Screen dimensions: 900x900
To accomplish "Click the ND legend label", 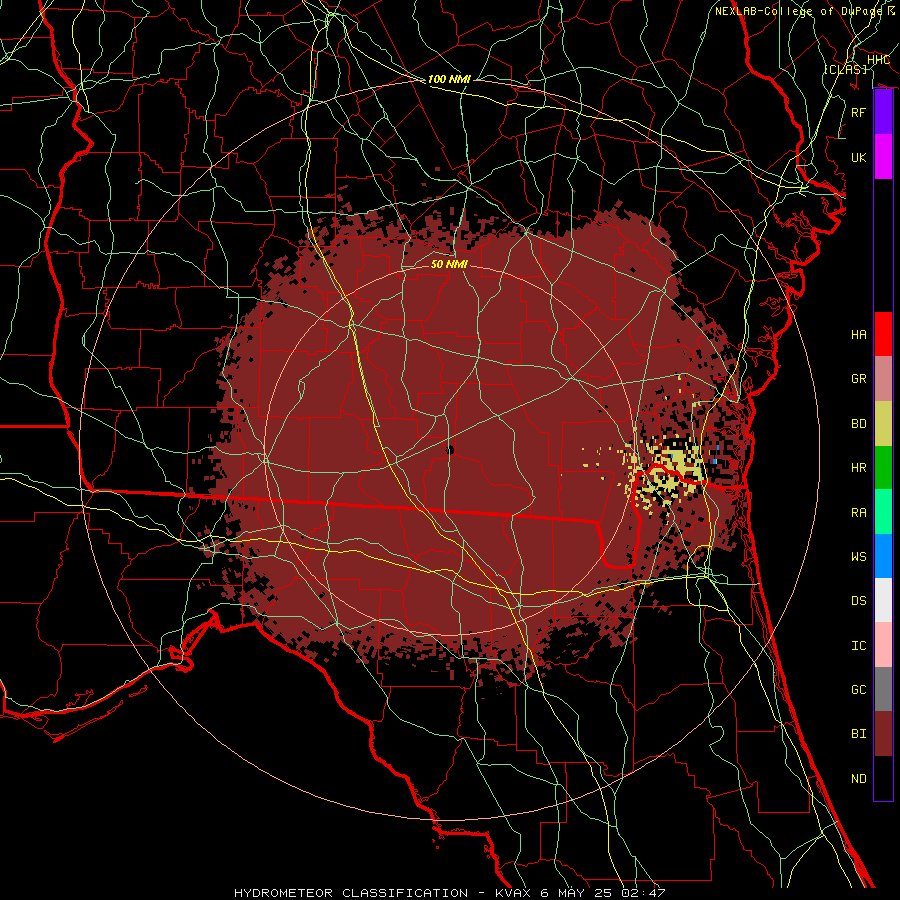I will pyautogui.click(x=858, y=779).
